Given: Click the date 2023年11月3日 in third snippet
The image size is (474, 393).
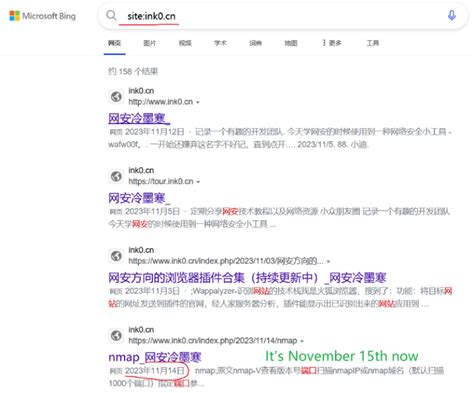Looking at the screenshot, I should pos(152,291).
